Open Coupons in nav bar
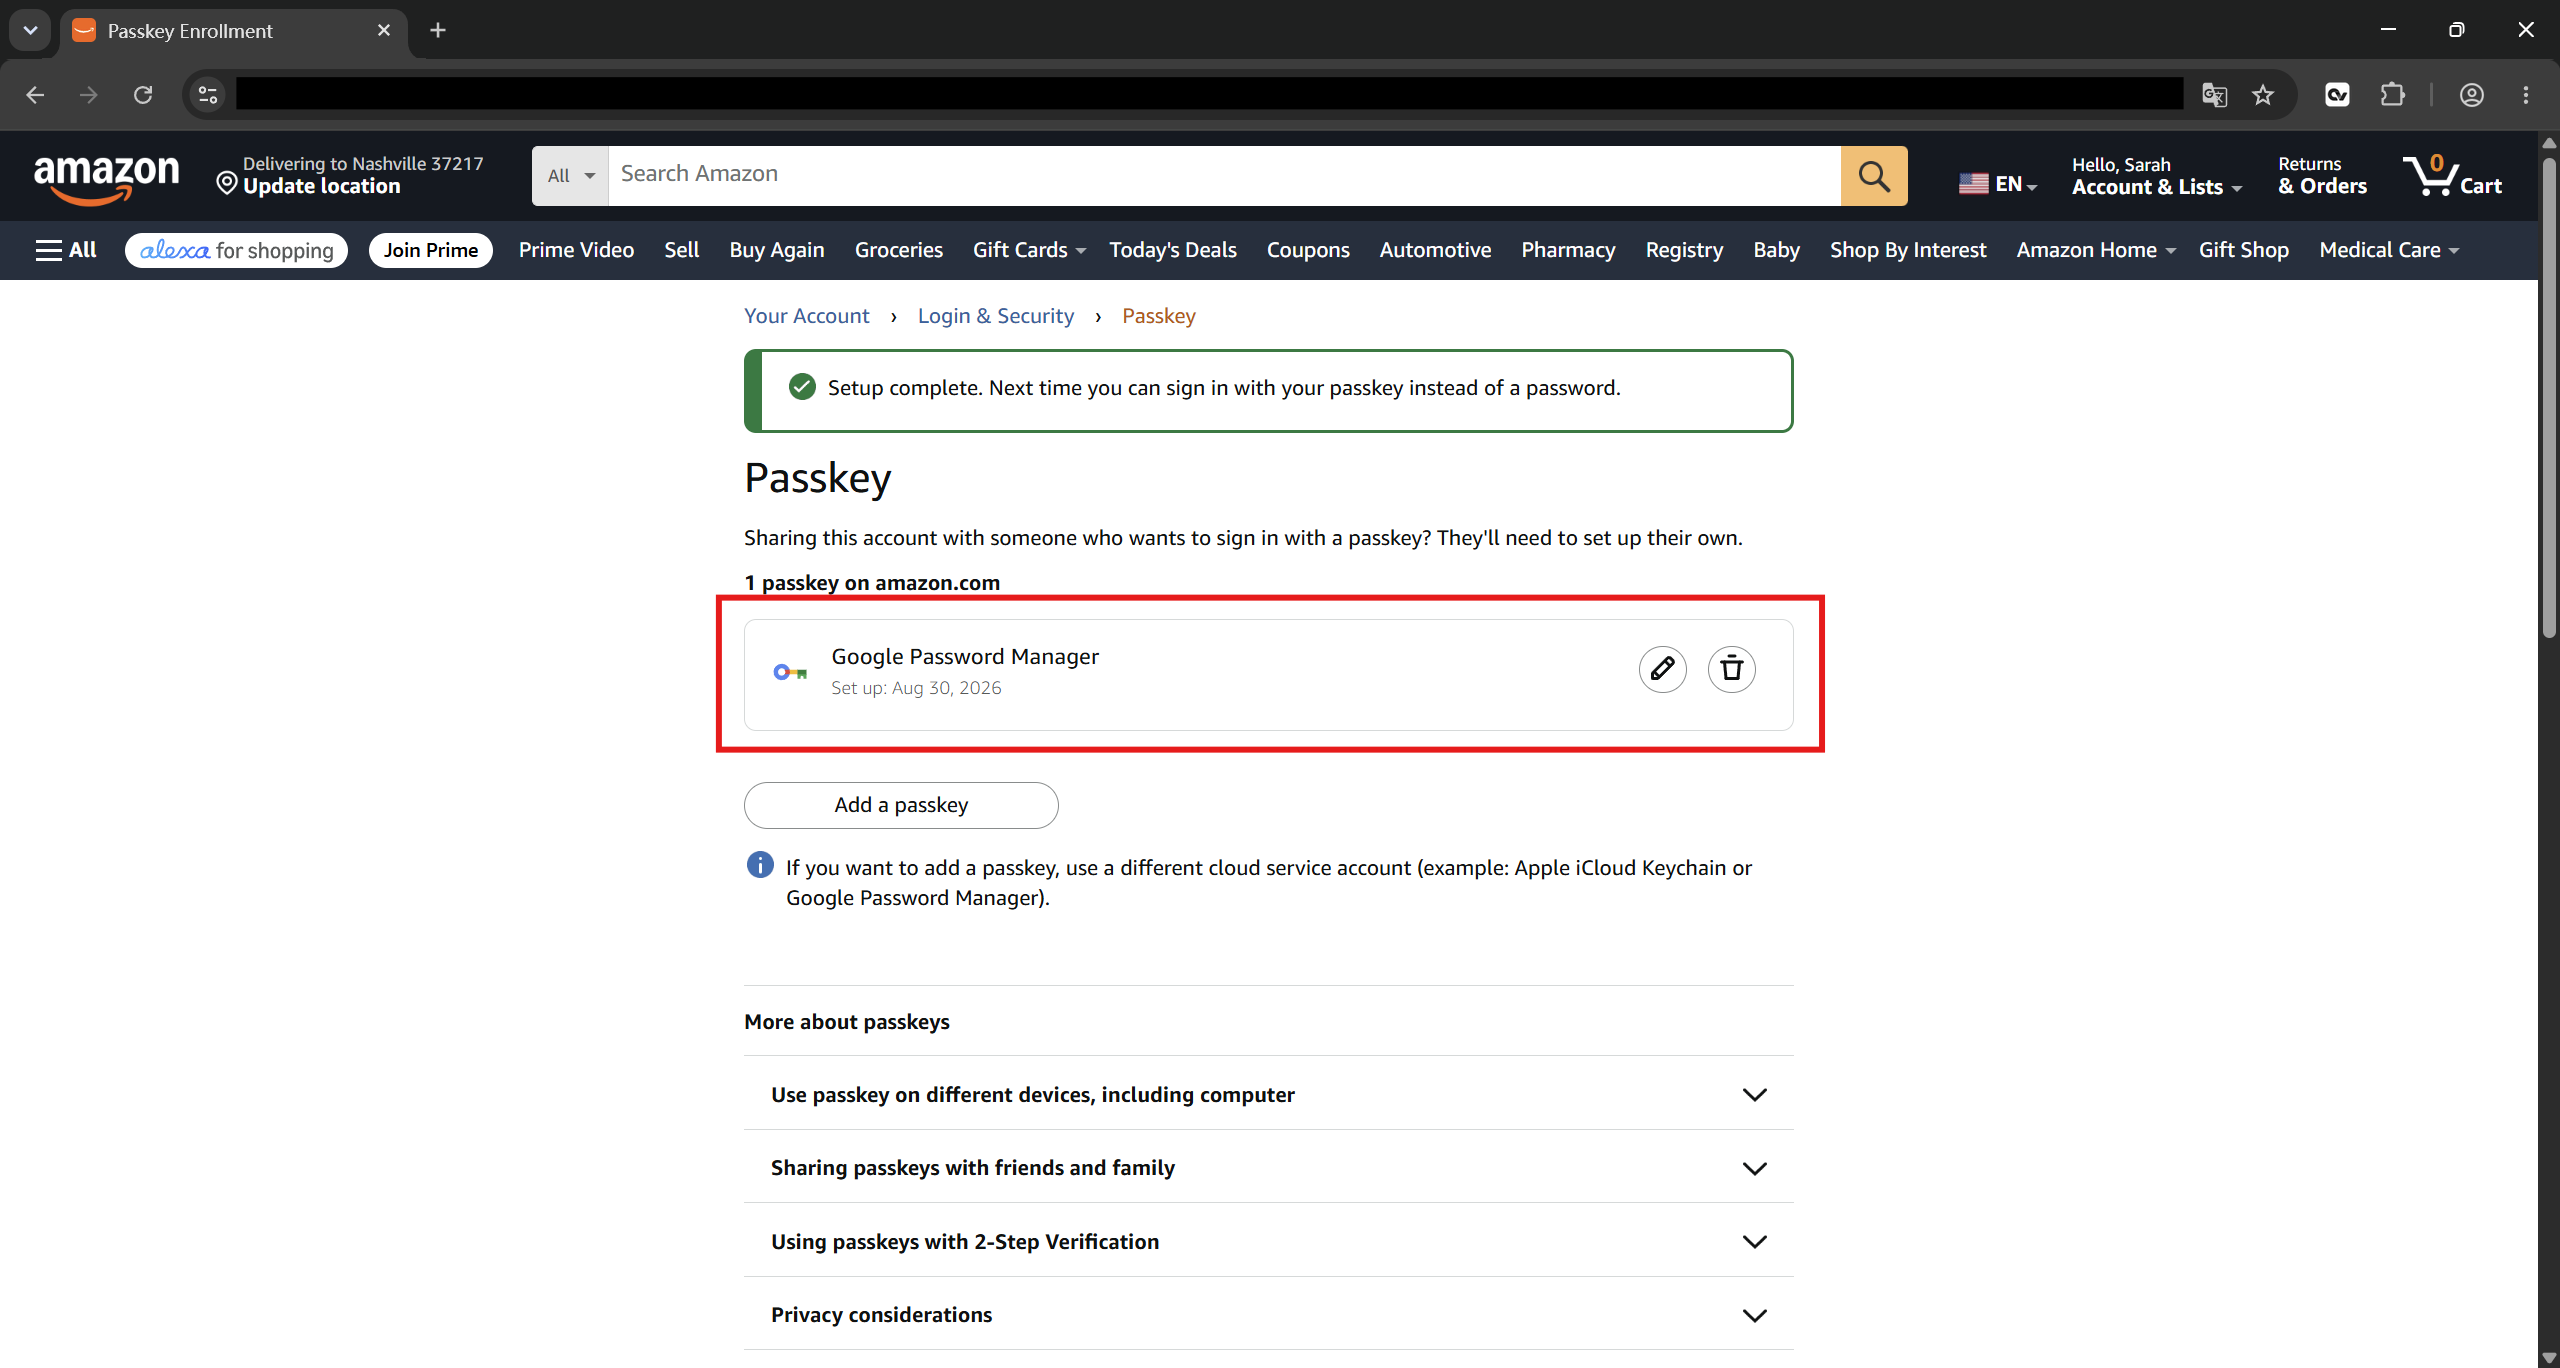 (1308, 250)
